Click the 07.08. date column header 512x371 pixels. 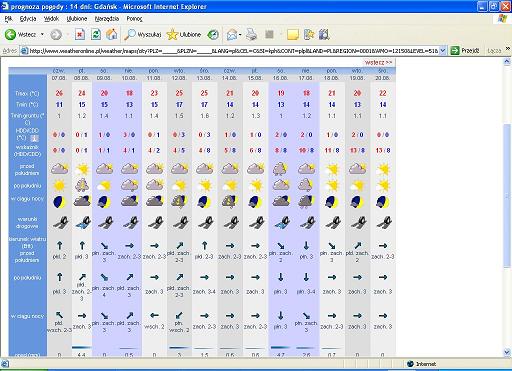click(59, 78)
